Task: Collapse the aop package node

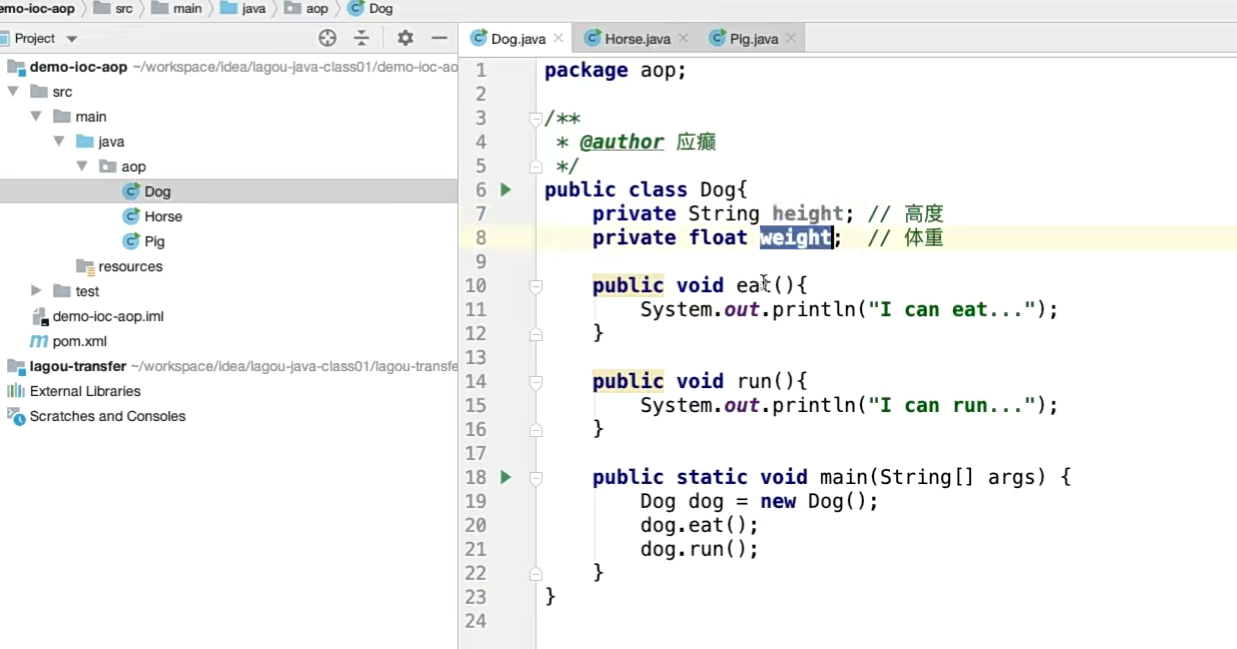Action: [82, 166]
